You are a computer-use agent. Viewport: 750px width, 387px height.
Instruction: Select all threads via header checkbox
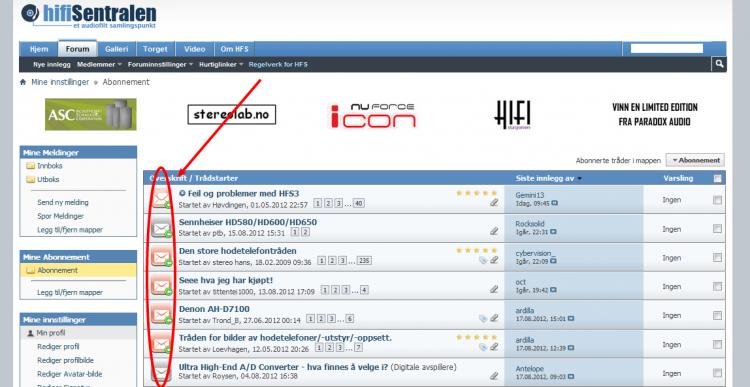tap(717, 178)
